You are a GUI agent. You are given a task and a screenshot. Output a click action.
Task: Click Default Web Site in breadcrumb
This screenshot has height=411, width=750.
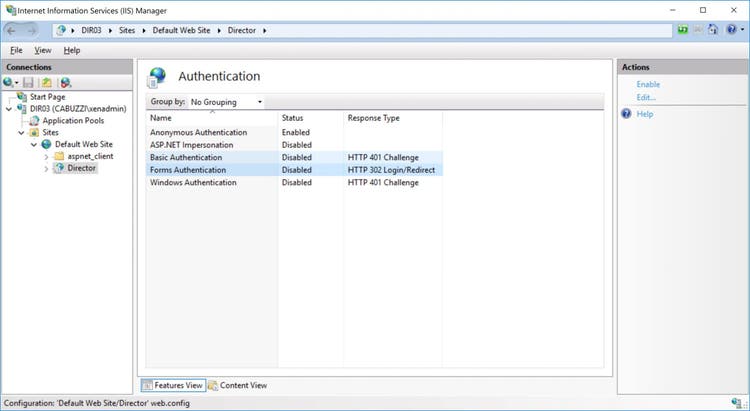click(x=181, y=30)
